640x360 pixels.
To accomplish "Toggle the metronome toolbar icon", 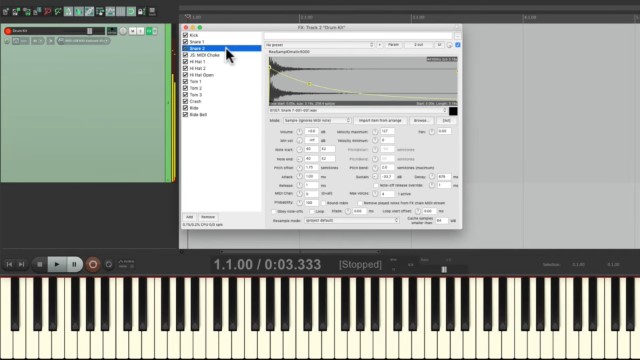I will 68,11.
